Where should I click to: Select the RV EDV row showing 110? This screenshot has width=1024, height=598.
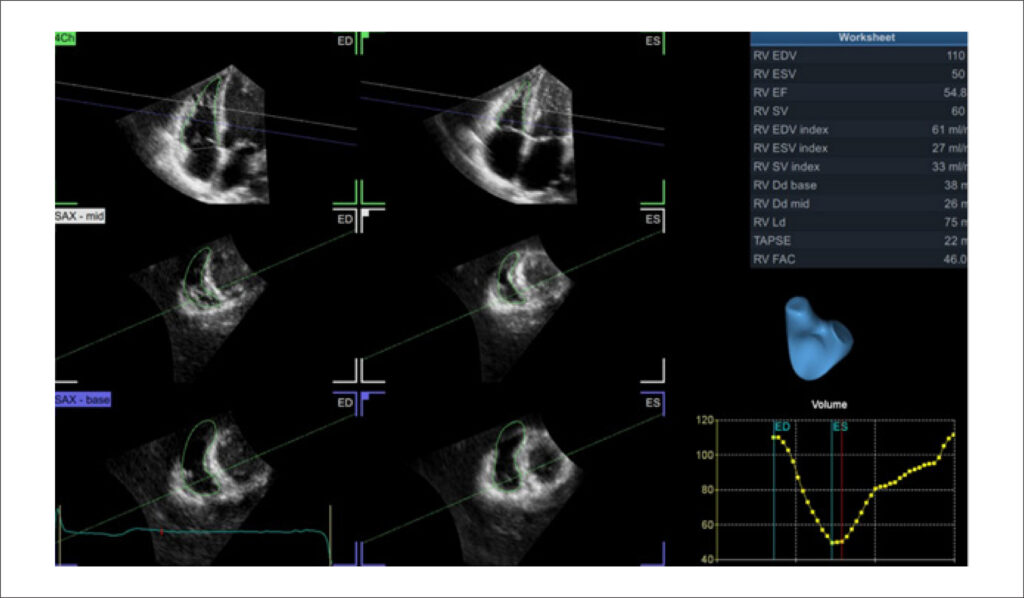click(x=859, y=55)
